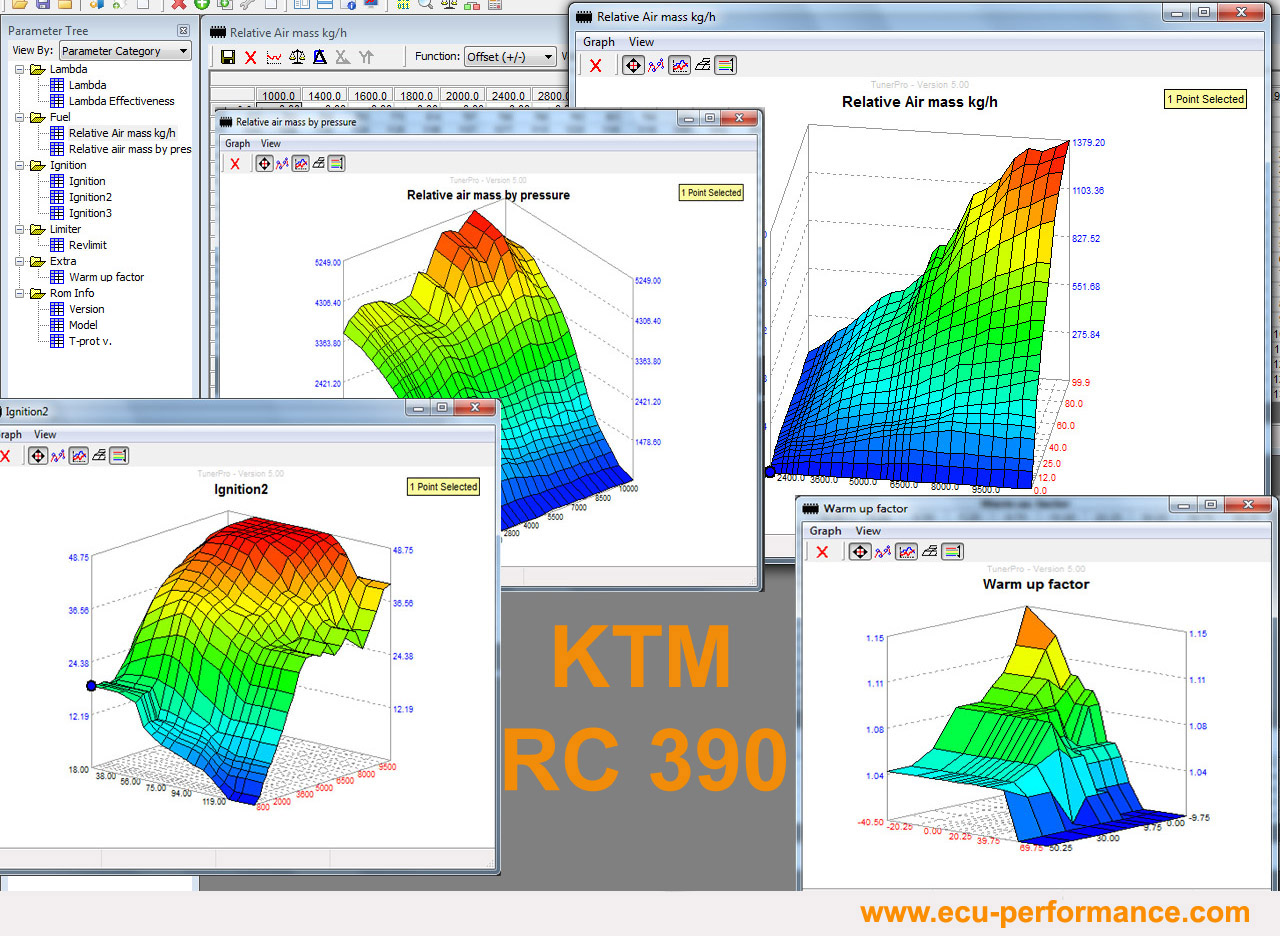Open View menu in Ignition2 window
The width and height of the screenshot is (1280, 936).
[x=45, y=435]
